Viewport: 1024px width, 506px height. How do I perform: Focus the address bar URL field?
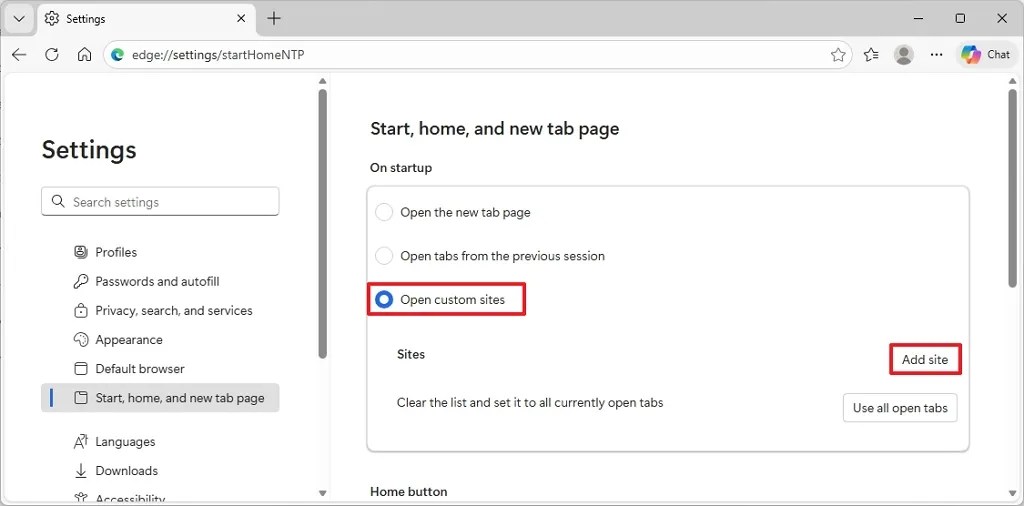pyautogui.click(x=477, y=55)
